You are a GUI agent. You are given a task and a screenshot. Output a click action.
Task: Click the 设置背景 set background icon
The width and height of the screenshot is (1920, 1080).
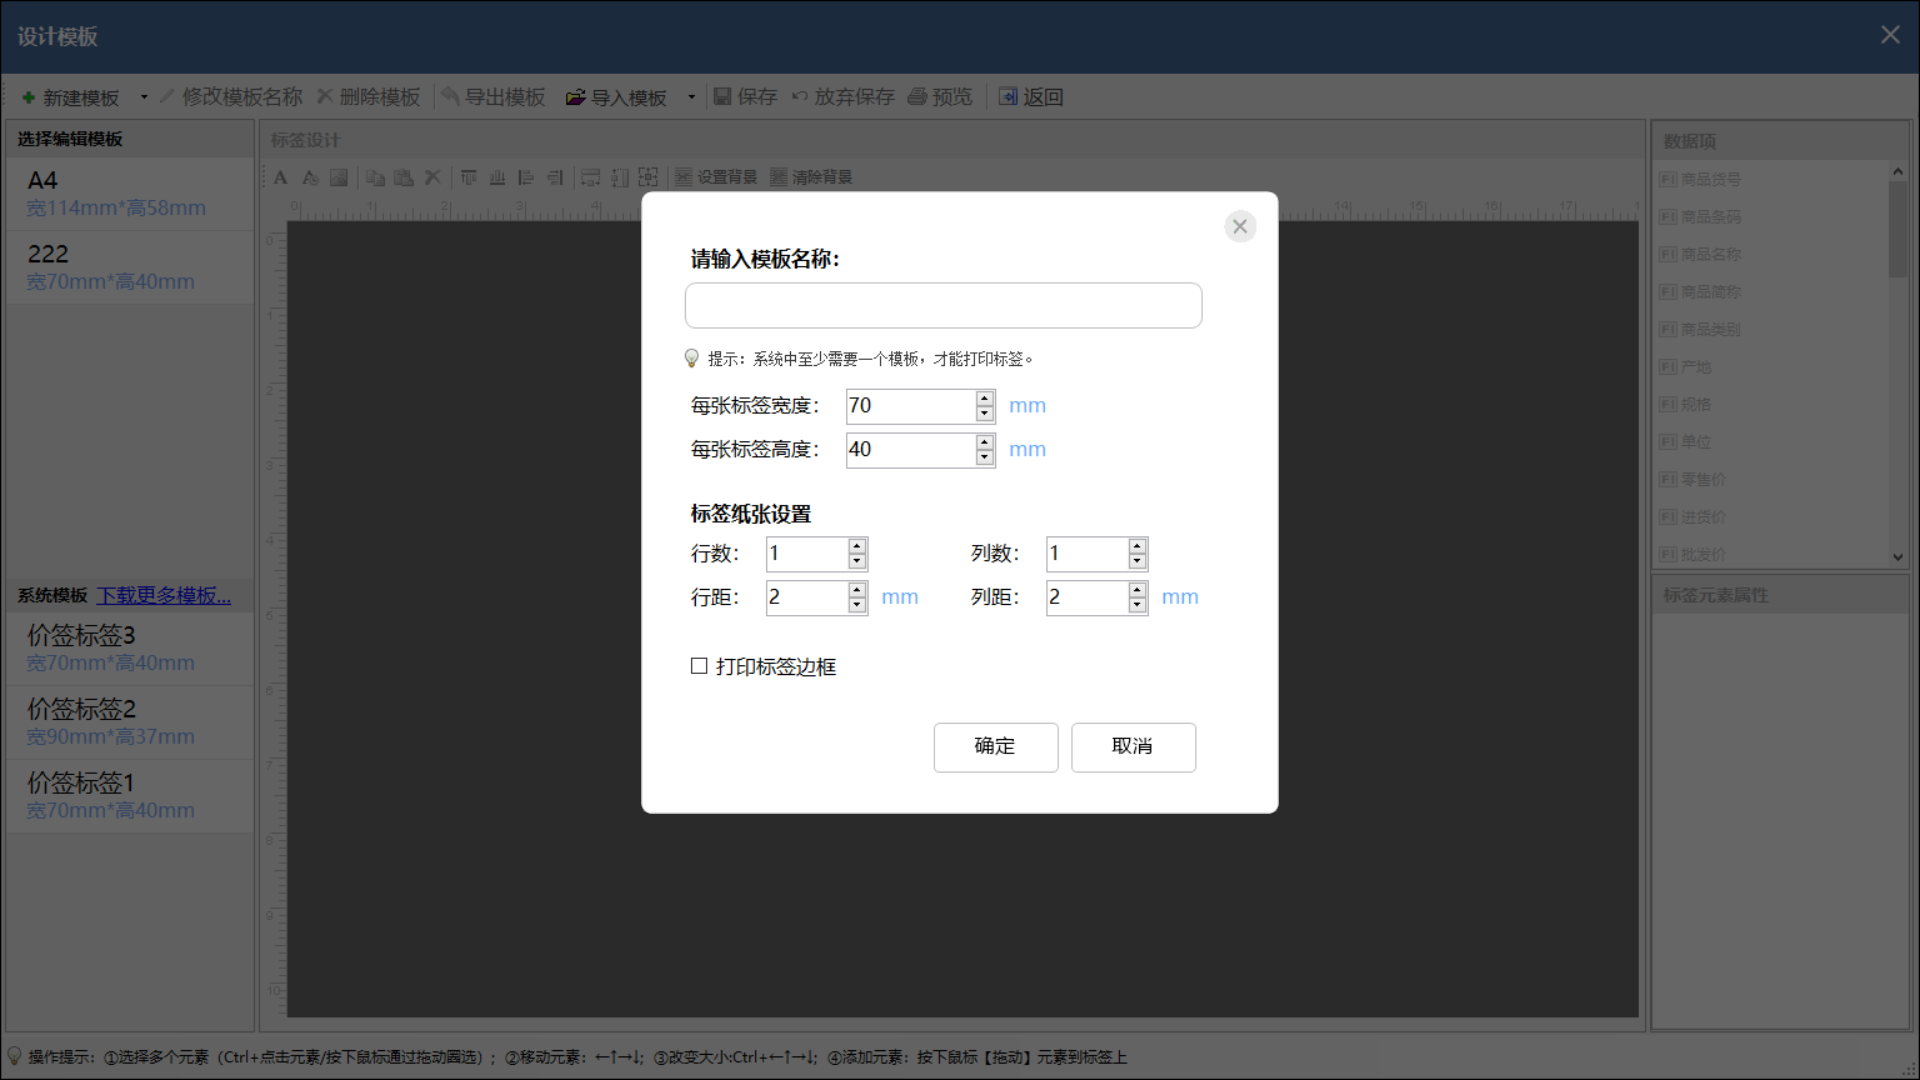(684, 177)
